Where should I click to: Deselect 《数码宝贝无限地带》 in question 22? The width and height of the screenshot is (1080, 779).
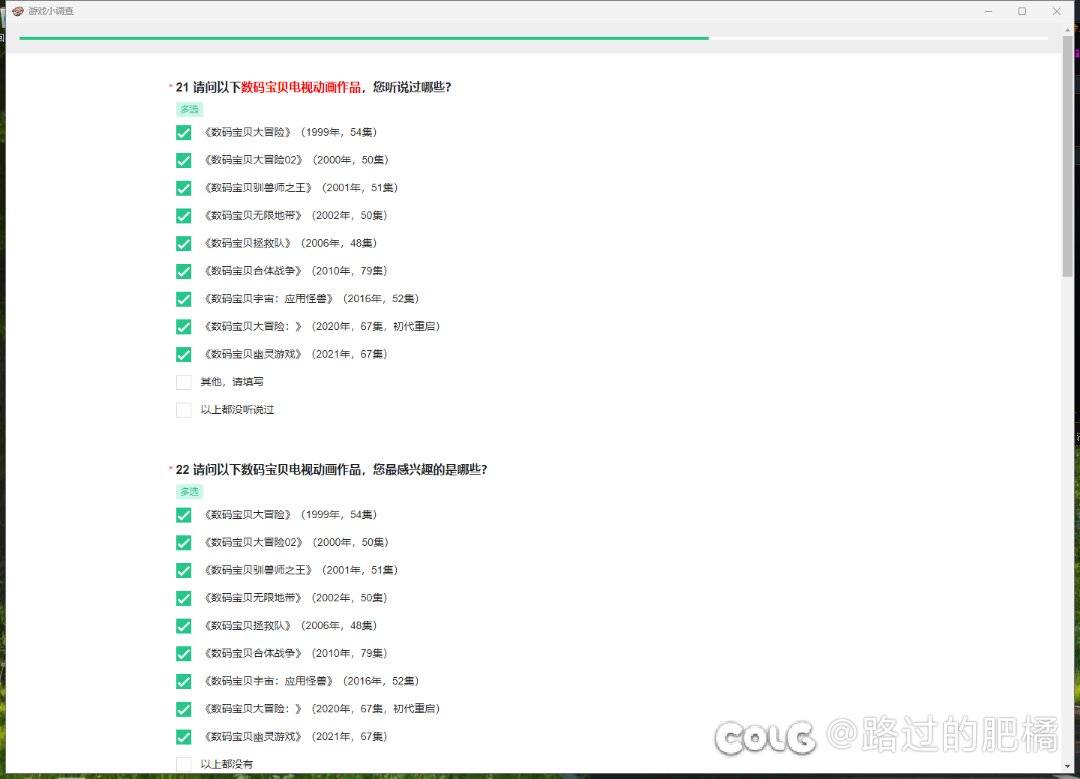tap(183, 598)
